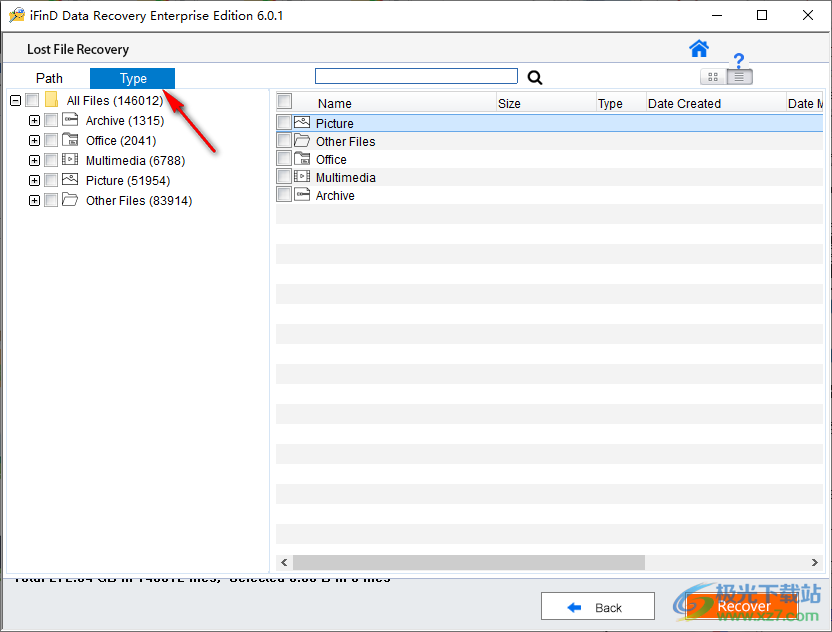Click inside the search input field
This screenshot has height=632, width=832.
(x=416, y=75)
